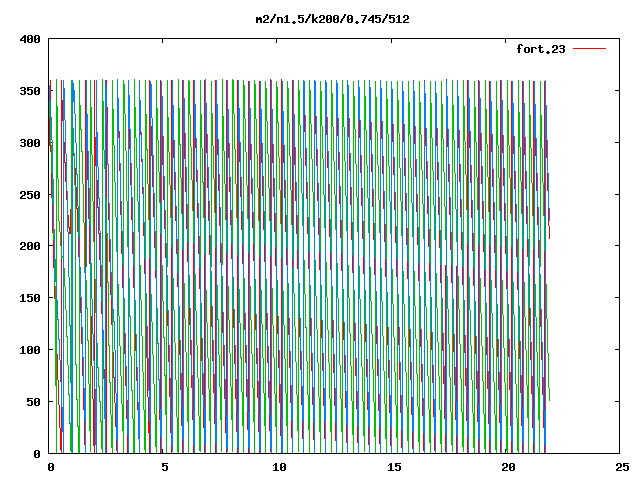The width and height of the screenshot is (640, 480).
Task: Click the x-axis label 20
Action: tap(508, 467)
